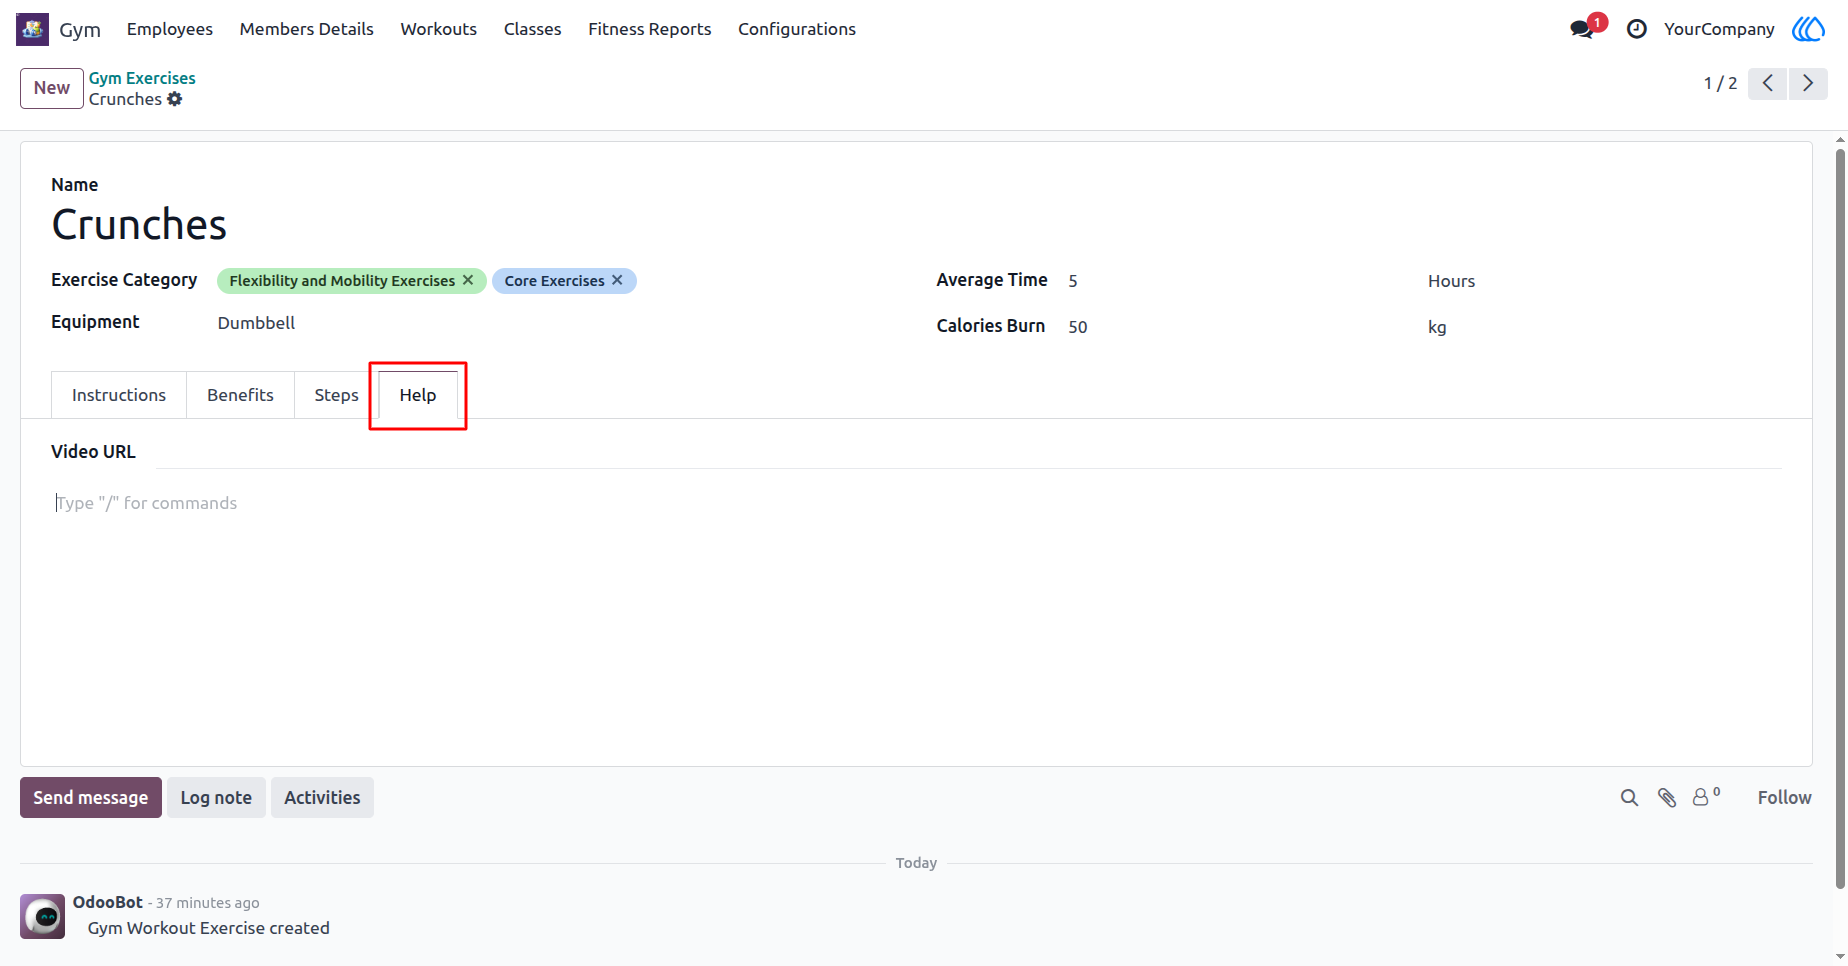
Task: Click the Odoo user avatar icon
Action: pos(1808,29)
